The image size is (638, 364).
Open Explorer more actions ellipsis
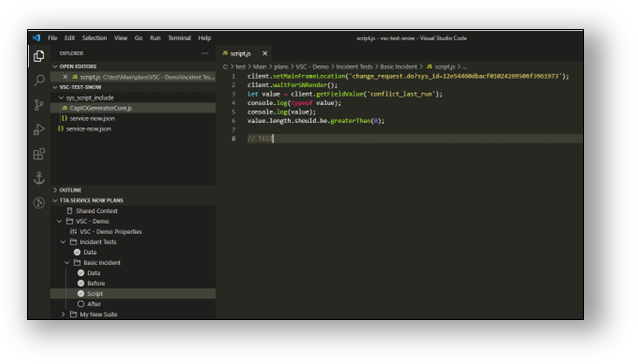click(x=205, y=53)
